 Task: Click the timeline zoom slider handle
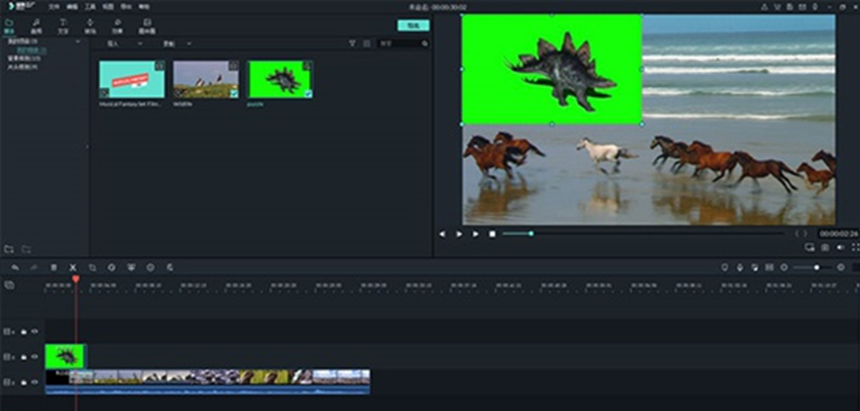click(x=817, y=267)
